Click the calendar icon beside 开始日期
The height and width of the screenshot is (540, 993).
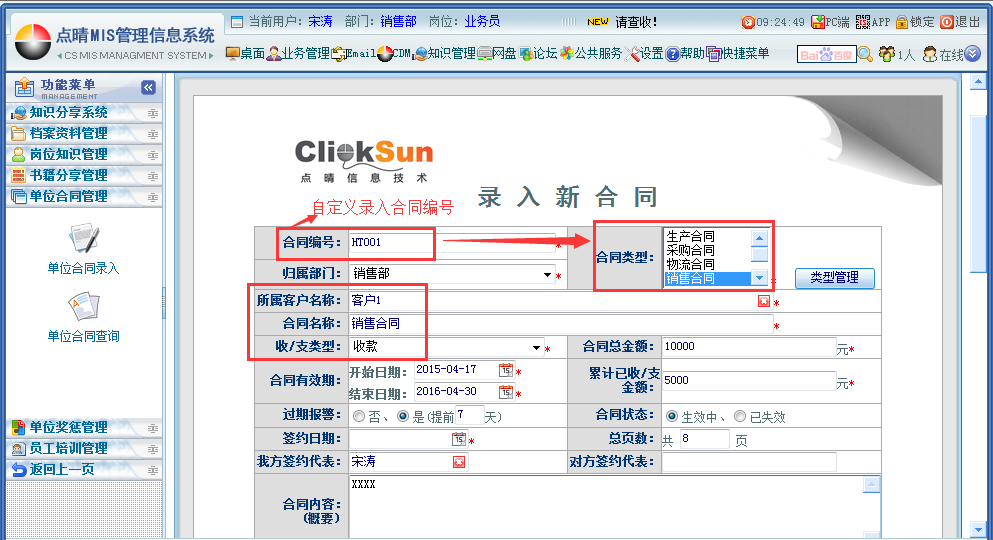point(506,371)
